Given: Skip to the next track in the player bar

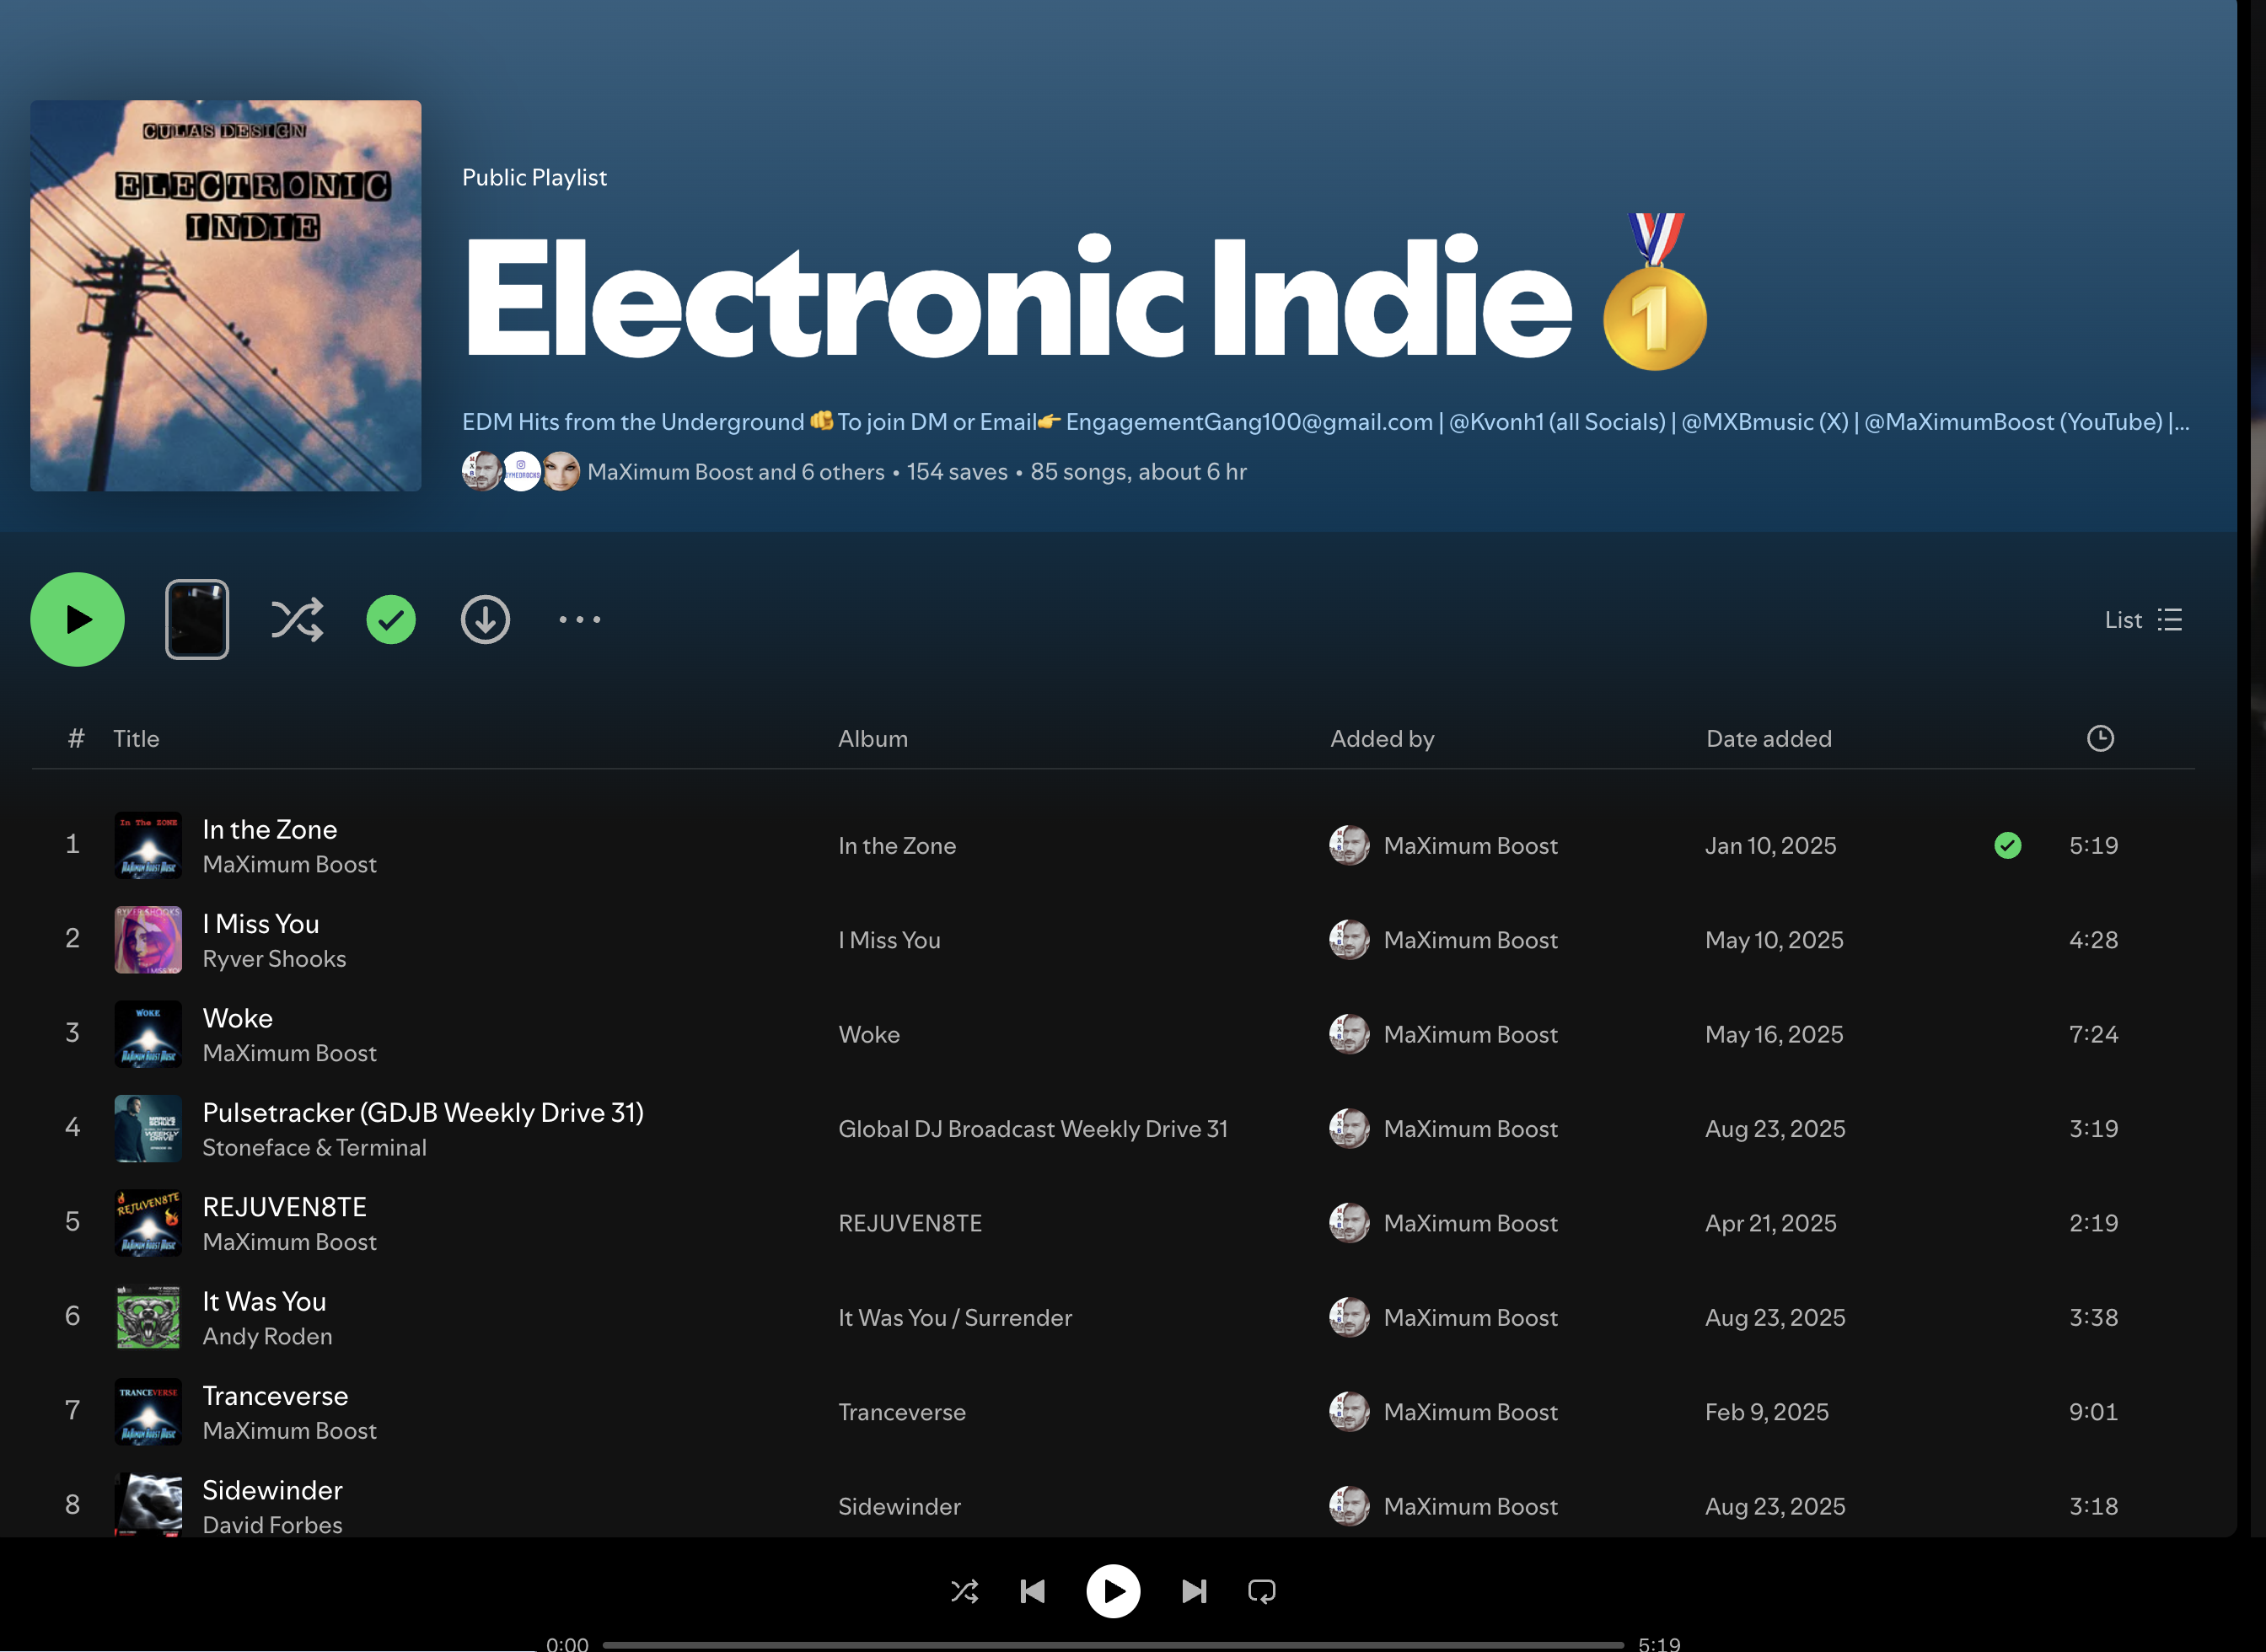Looking at the screenshot, I should point(1194,1591).
